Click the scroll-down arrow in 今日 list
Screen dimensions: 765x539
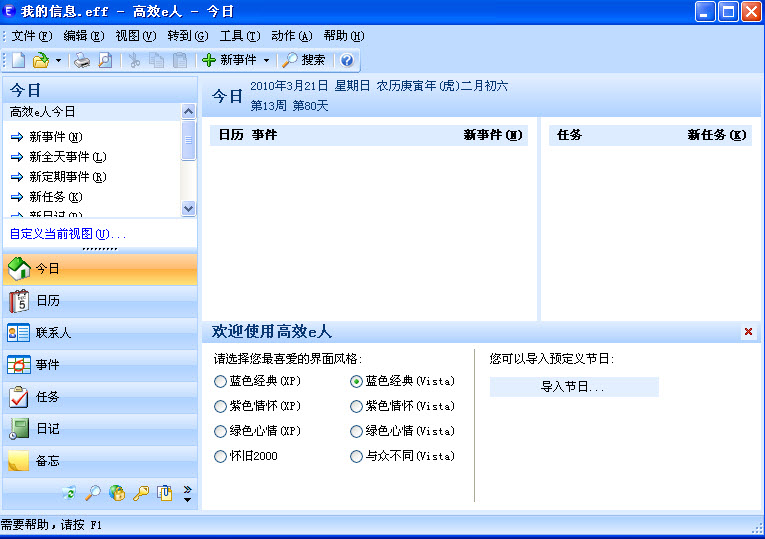click(189, 208)
